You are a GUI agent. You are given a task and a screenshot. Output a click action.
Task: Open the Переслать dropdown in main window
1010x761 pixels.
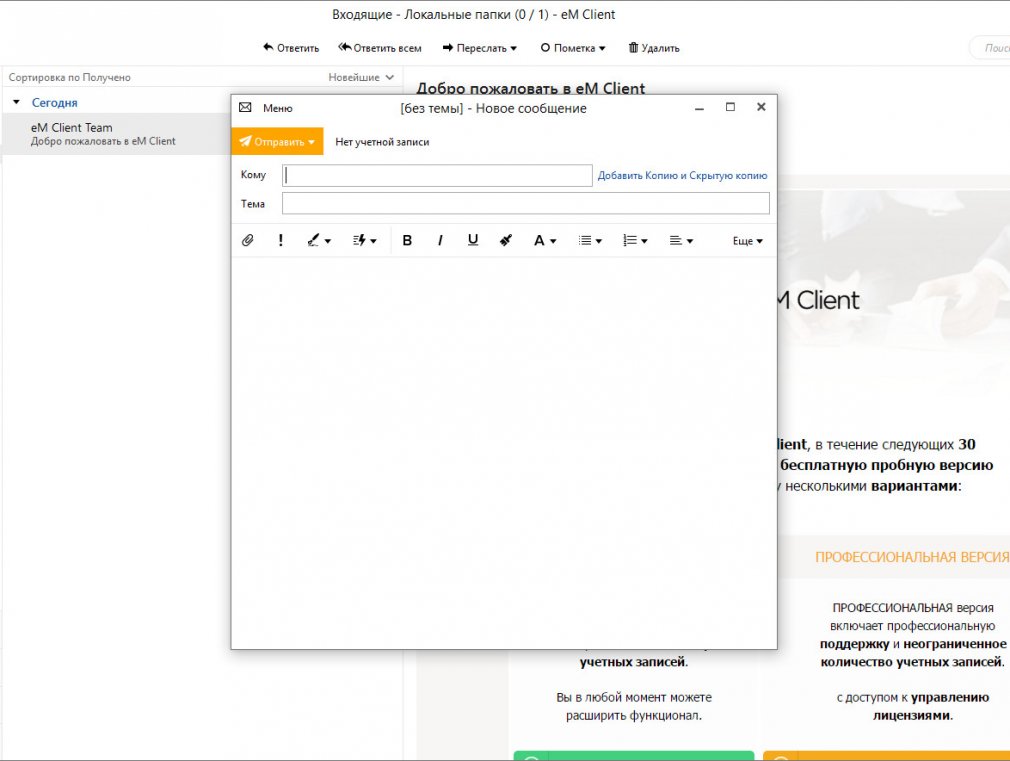click(x=480, y=48)
